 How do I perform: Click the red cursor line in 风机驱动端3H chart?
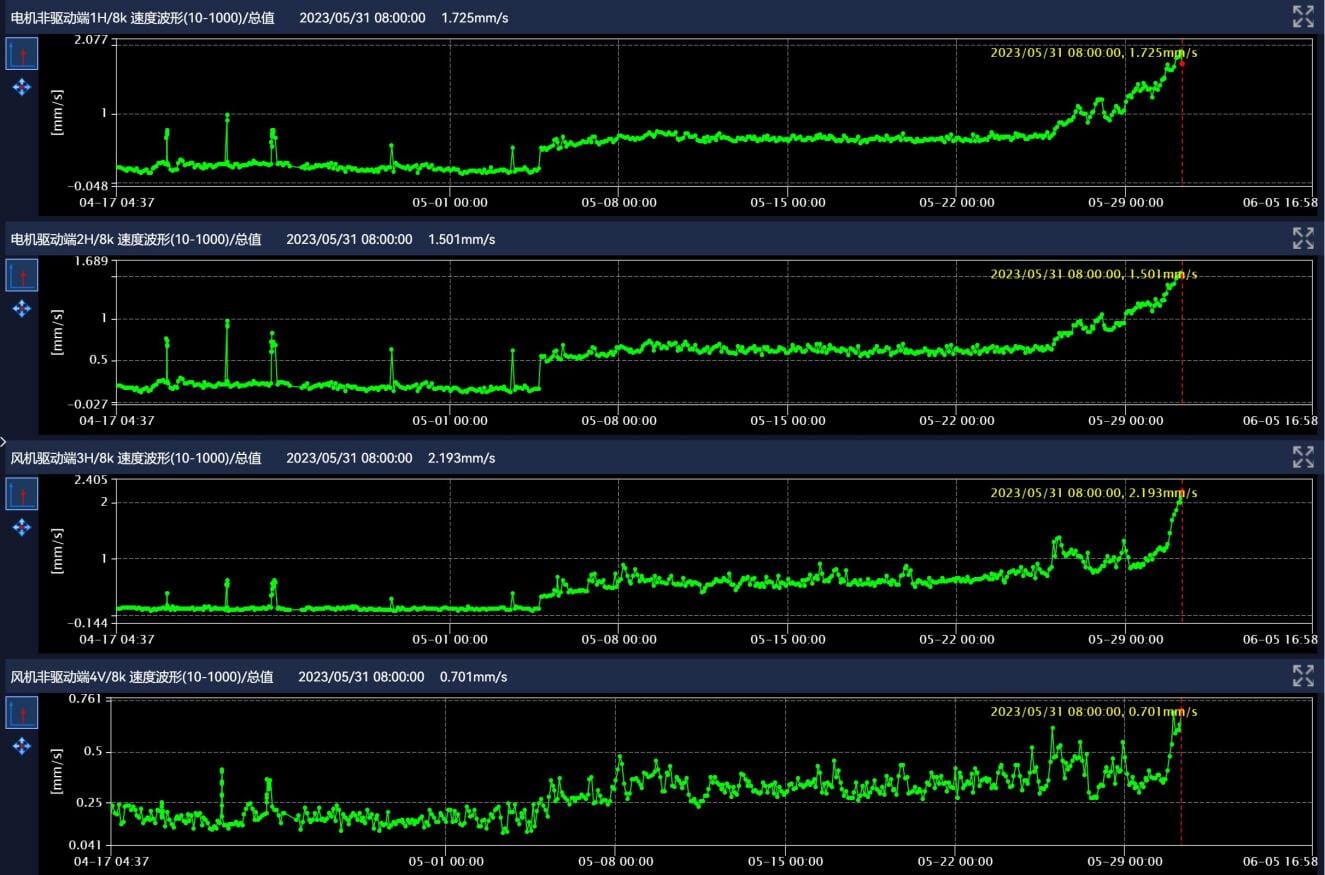pyautogui.click(x=1182, y=570)
